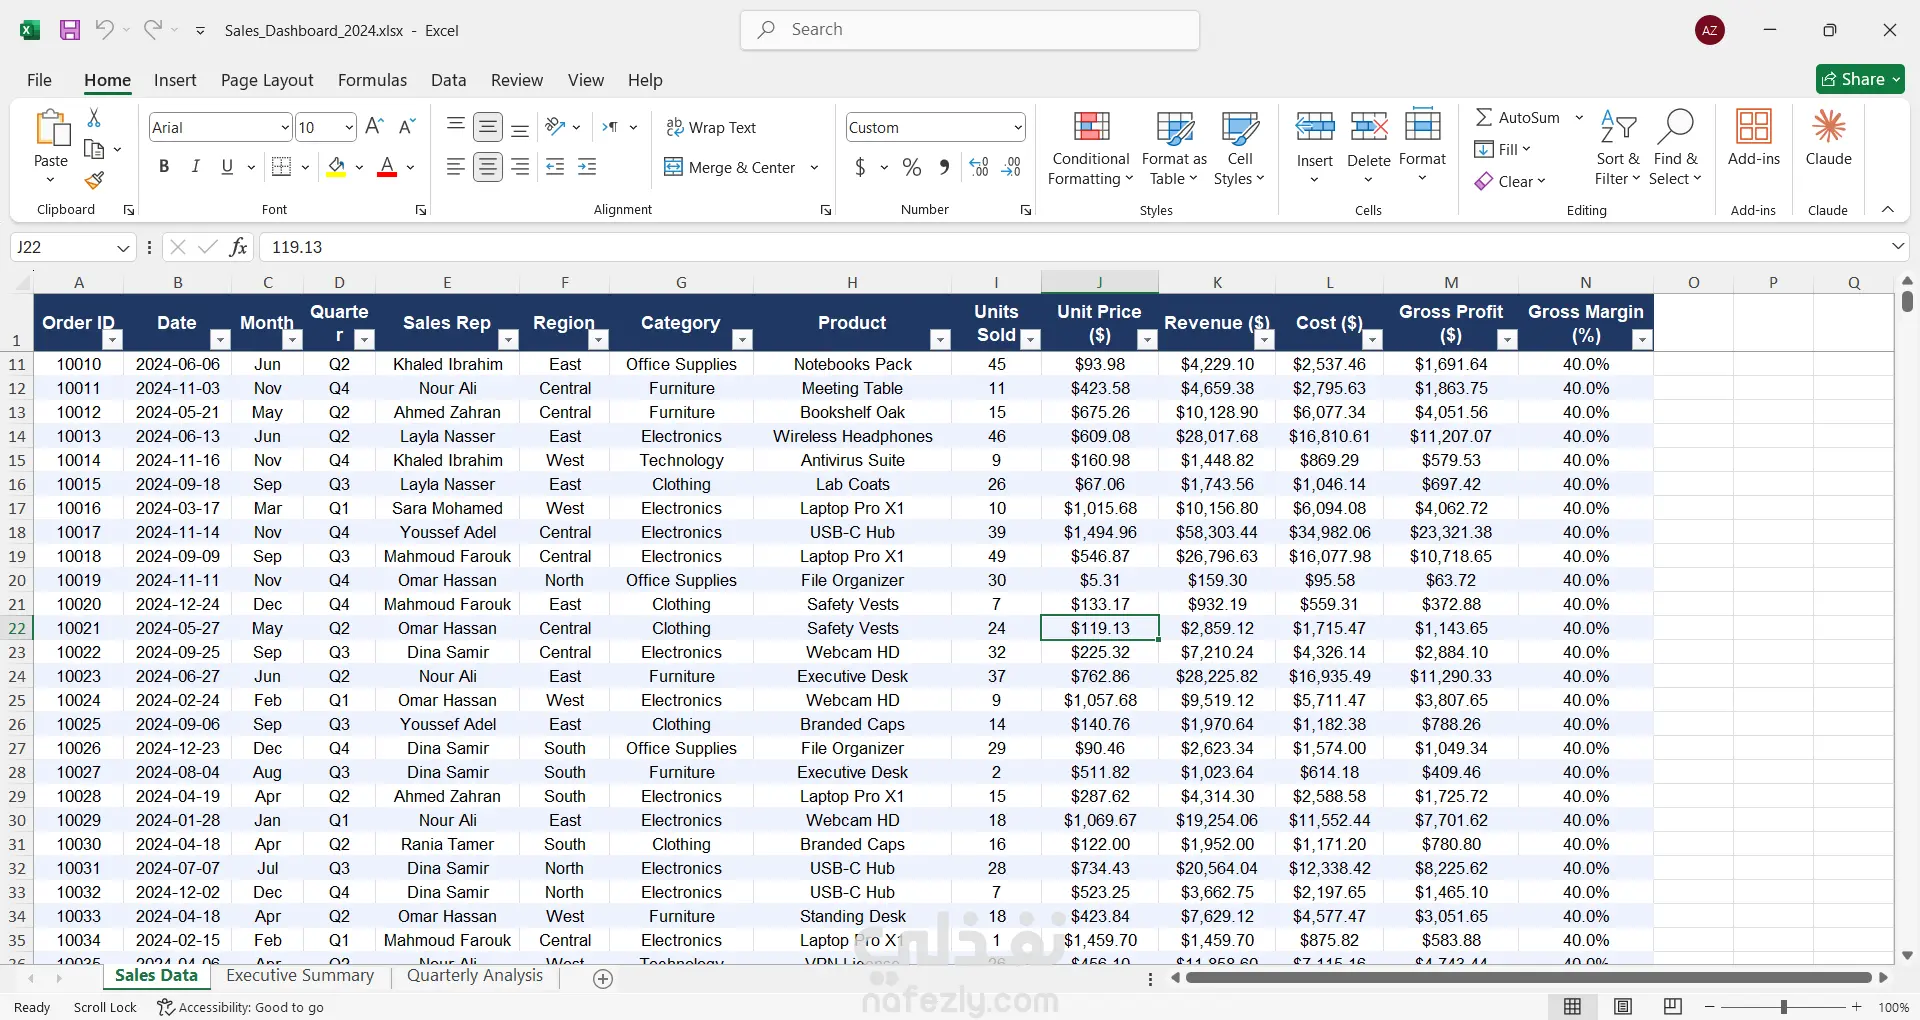Toggle Italic formatting
Screen dimensions: 1920x1020
(x=195, y=167)
